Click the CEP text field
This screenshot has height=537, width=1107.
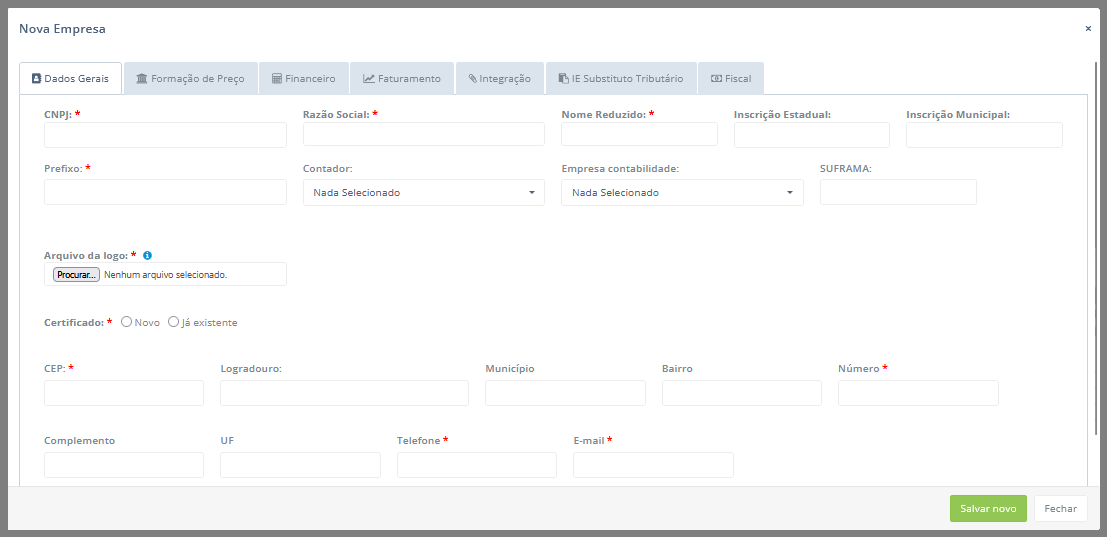(x=124, y=393)
